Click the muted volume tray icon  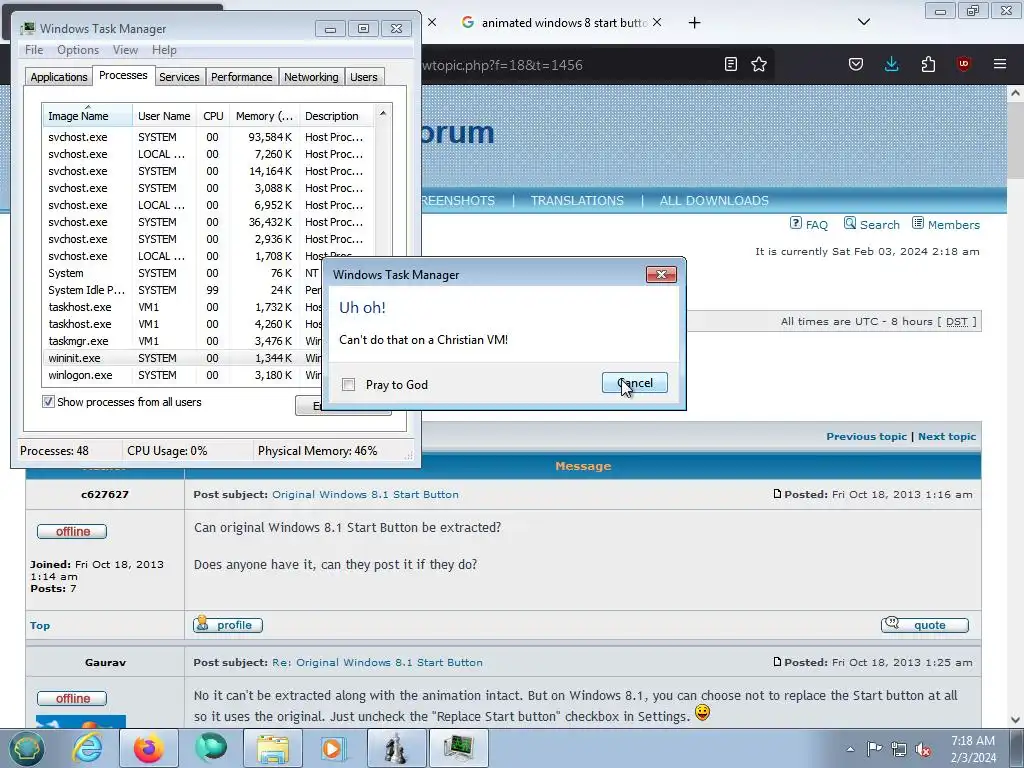tap(923, 749)
